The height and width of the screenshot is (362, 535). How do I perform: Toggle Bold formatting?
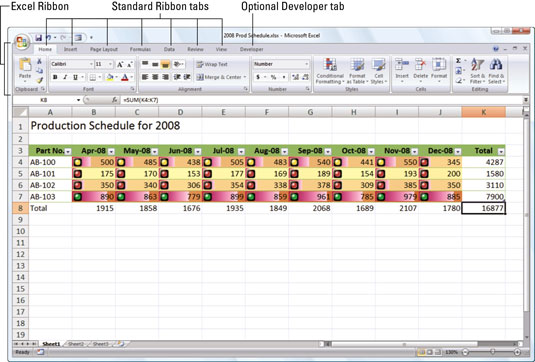pos(55,77)
